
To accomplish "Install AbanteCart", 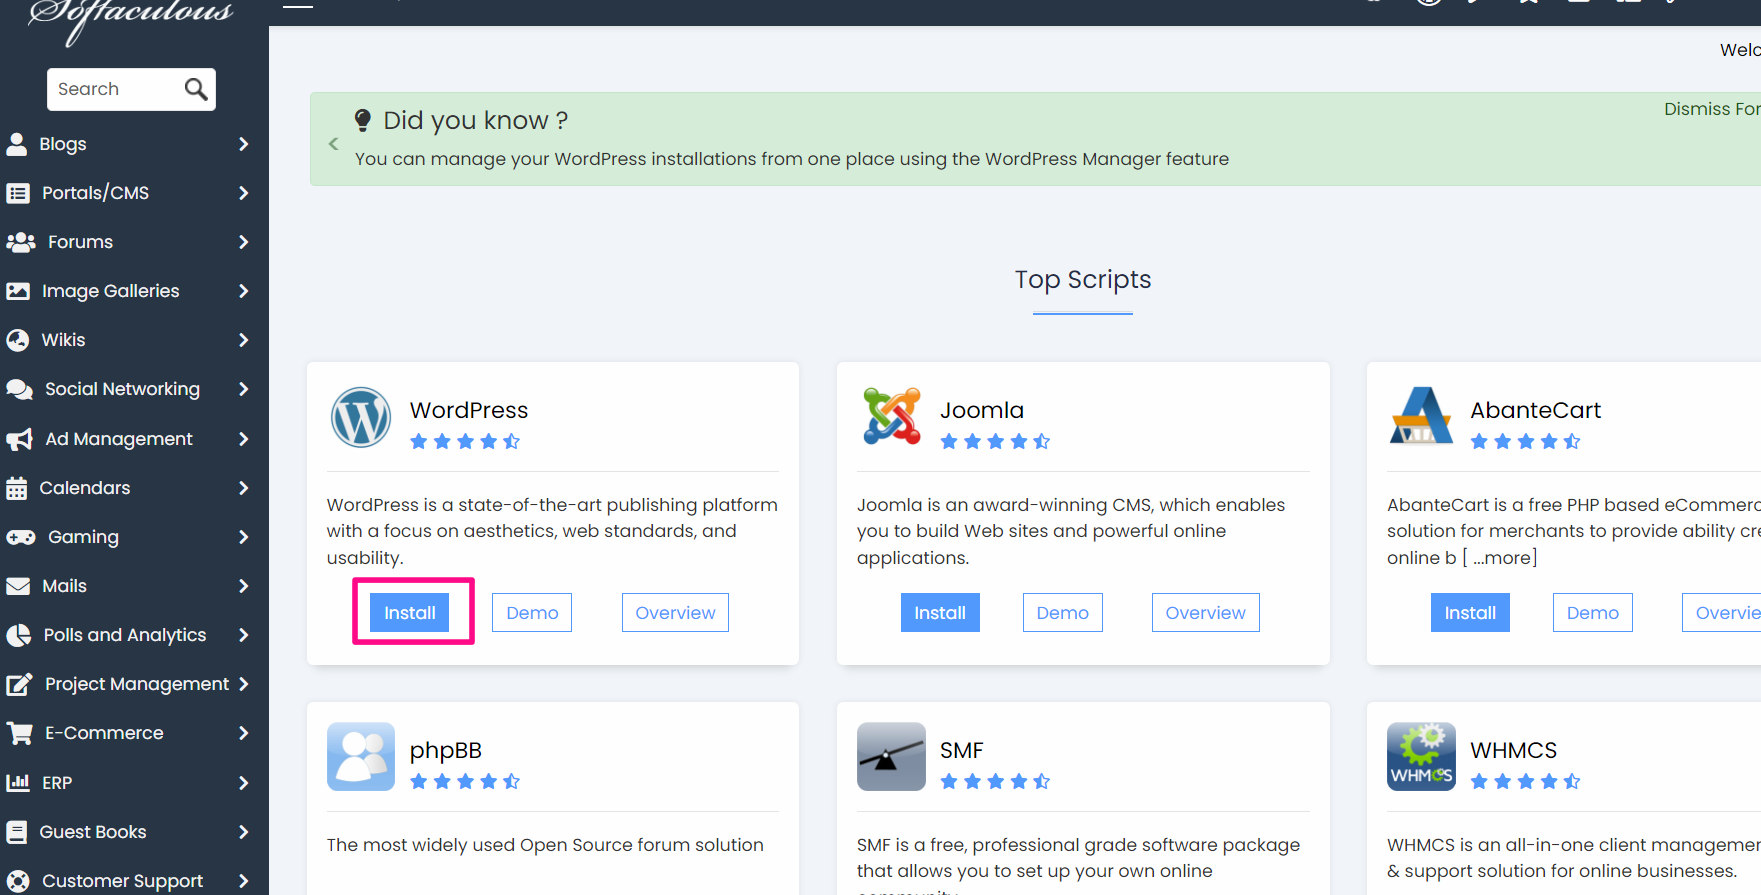I will click(x=1470, y=613).
